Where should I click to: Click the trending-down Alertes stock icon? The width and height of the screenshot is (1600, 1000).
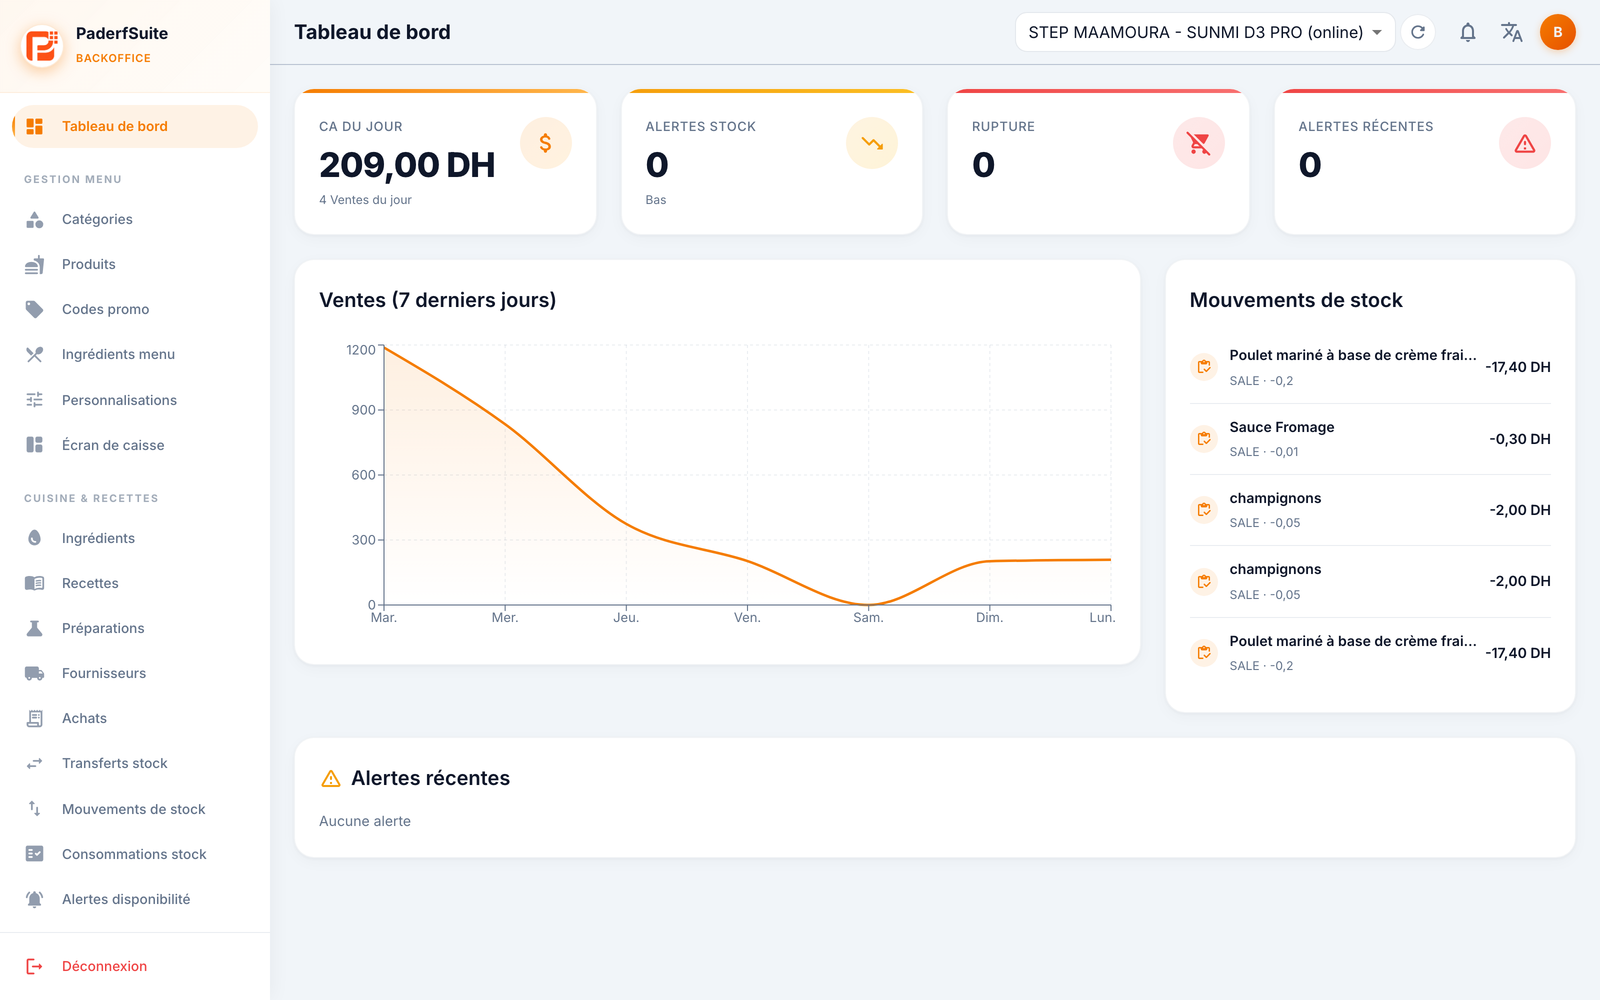[x=872, y=143]
